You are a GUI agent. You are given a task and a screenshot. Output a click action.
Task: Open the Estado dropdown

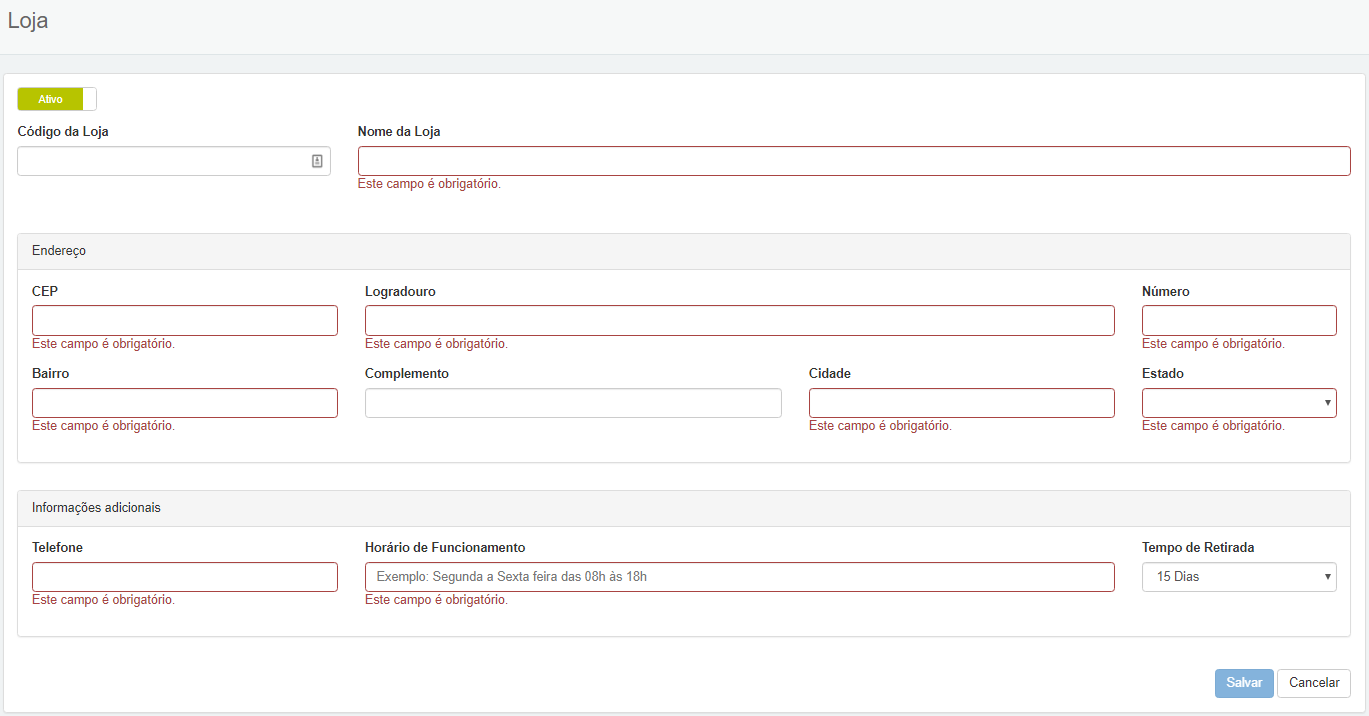pos(1239,403)
